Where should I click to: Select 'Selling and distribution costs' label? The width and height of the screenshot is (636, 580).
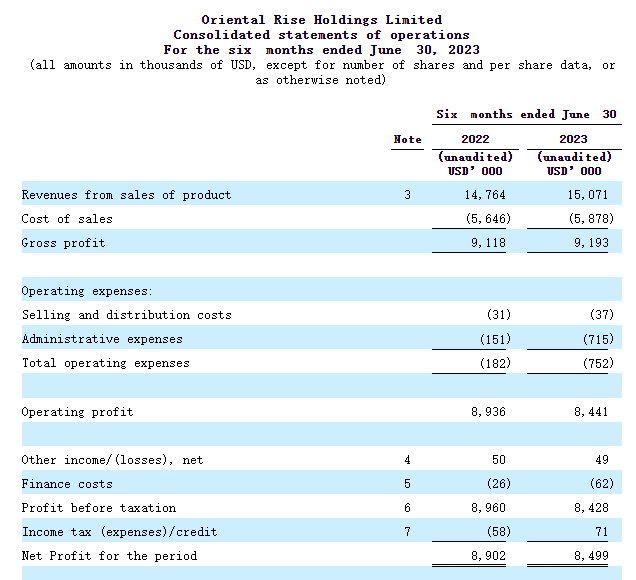pos(127,315)
